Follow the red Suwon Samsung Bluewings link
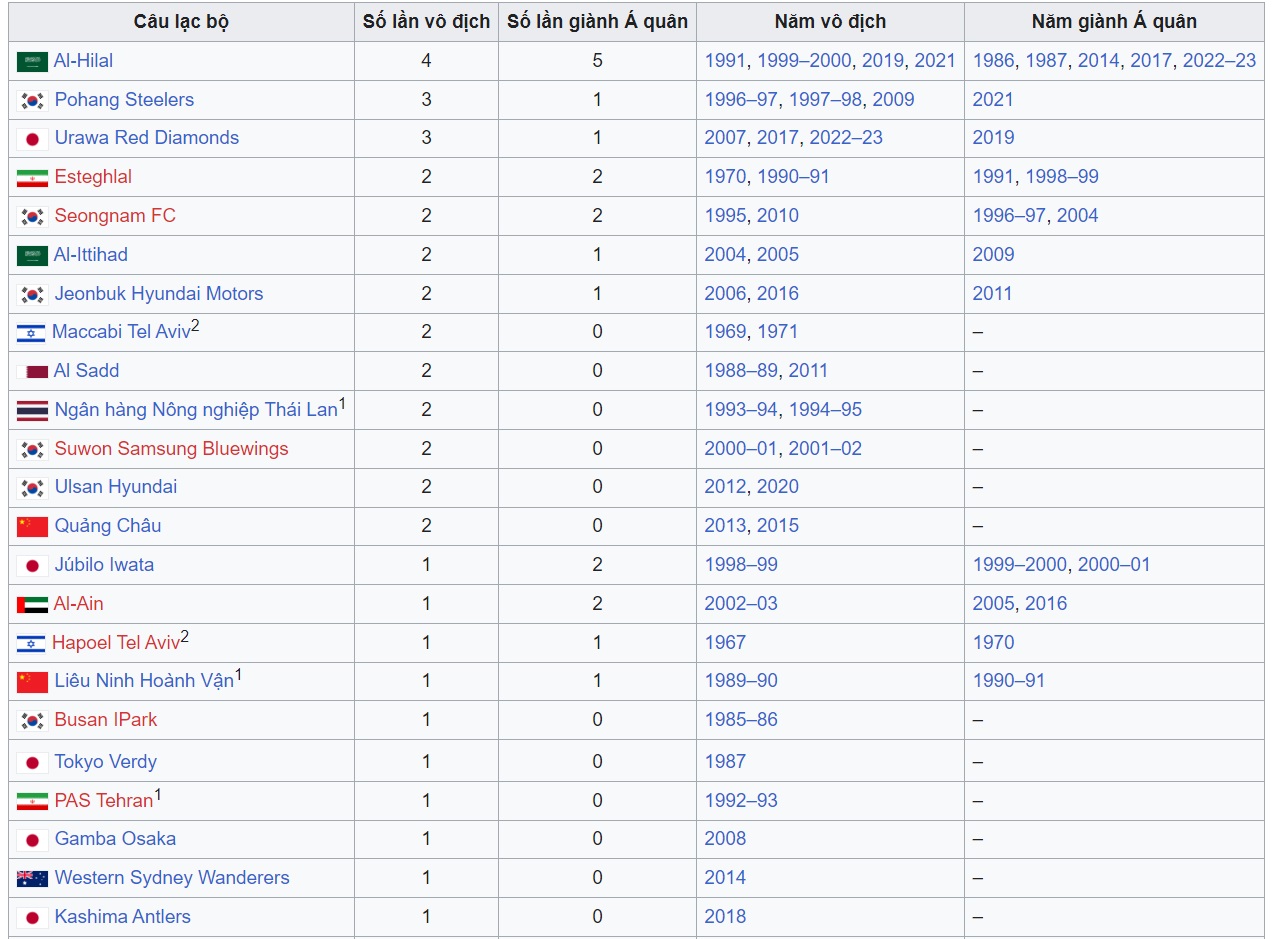The height and width of the screenshot is (939, 1275). (x=171, y=449)
